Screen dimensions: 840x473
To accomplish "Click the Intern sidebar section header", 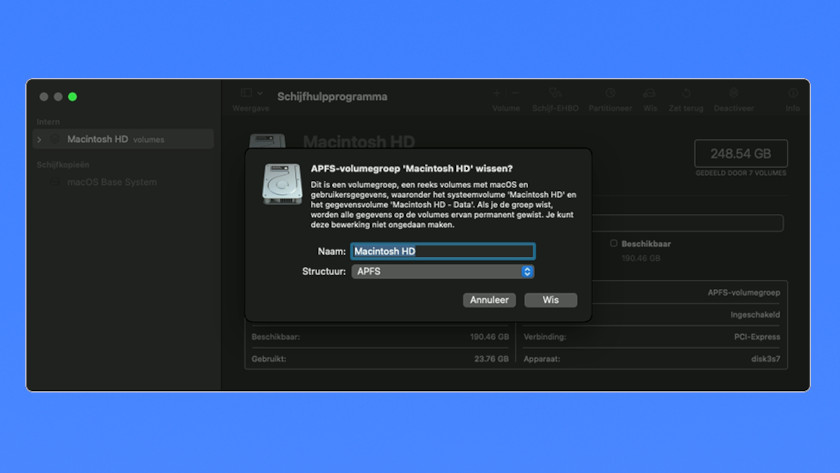I will [48, 122].
